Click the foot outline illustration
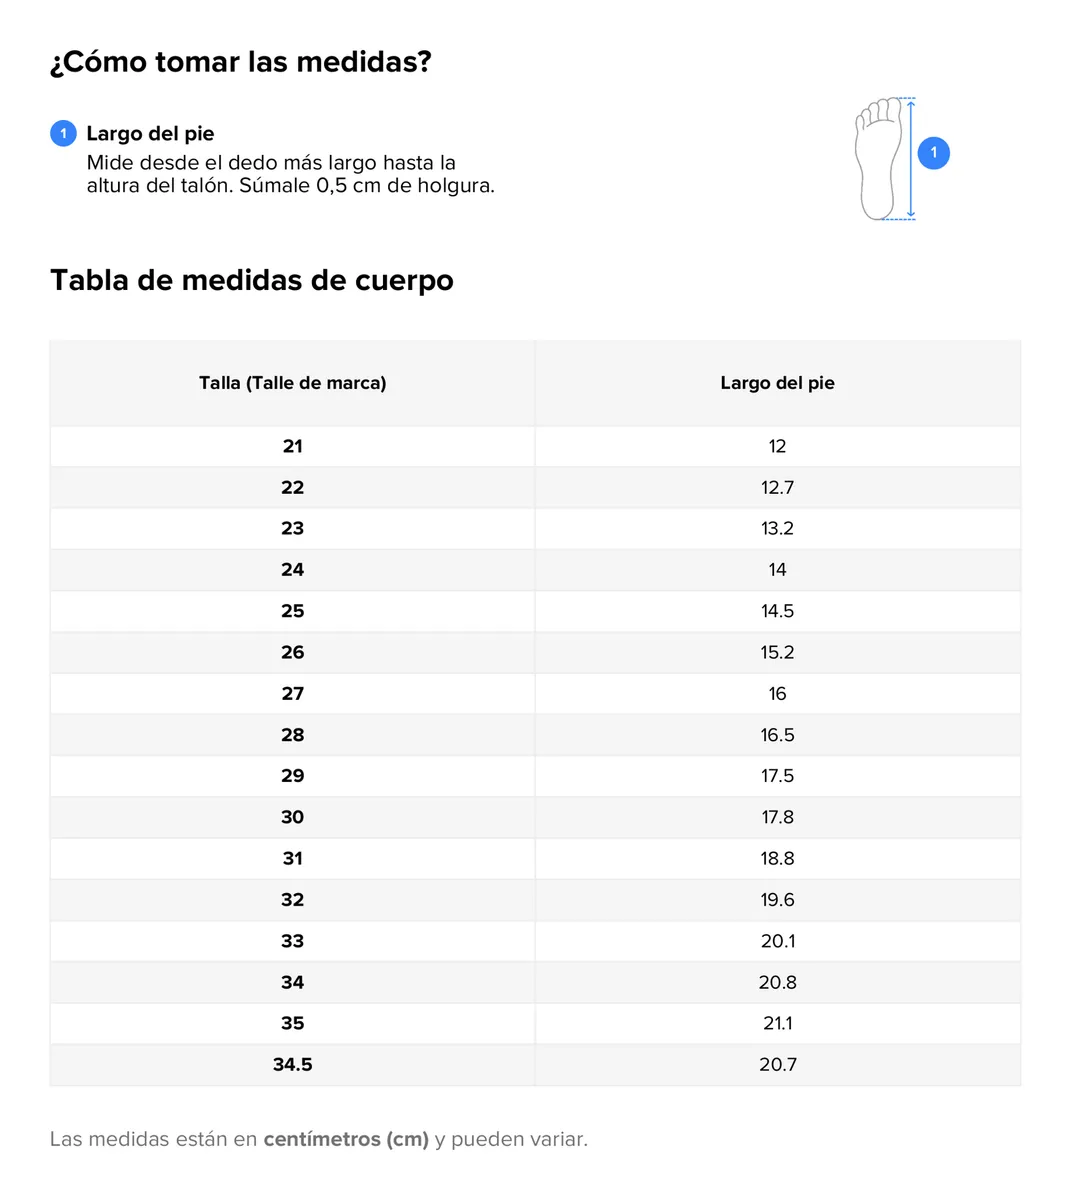The image size is (1071, 1200). pos(878,158)
